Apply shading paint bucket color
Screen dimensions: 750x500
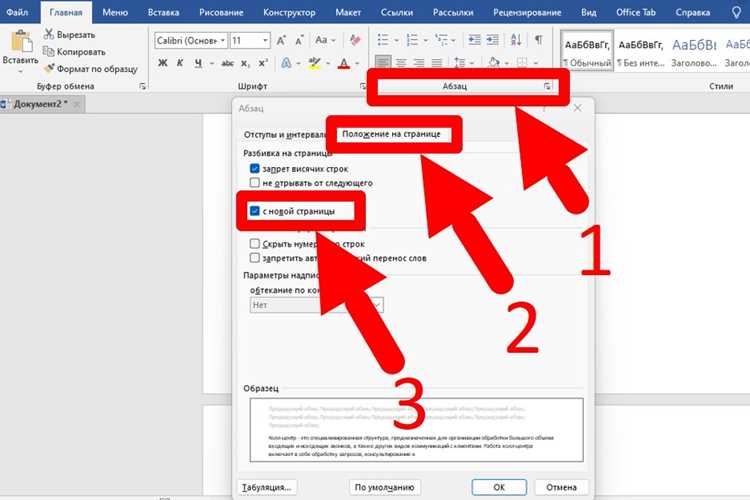(x=494, y=63)
